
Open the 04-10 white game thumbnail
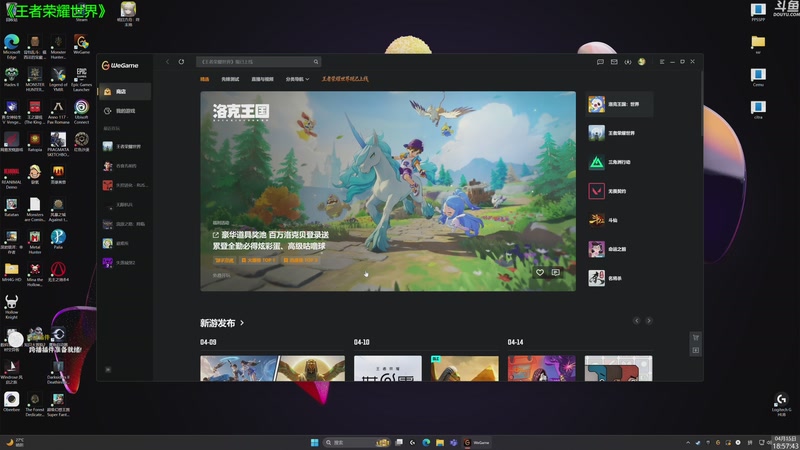click(388, 368)
